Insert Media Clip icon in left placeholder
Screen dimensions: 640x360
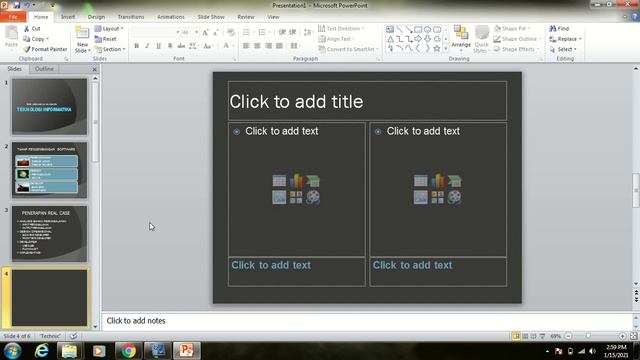point(313,197)
